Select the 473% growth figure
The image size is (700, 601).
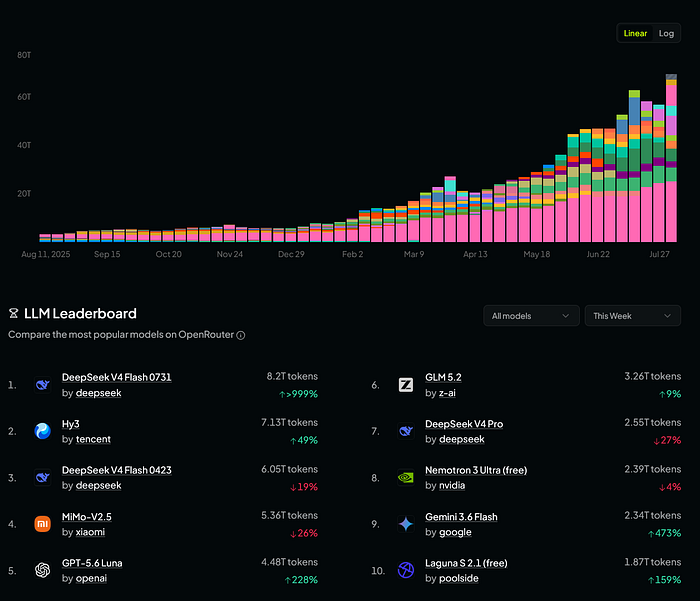point(664,533)
